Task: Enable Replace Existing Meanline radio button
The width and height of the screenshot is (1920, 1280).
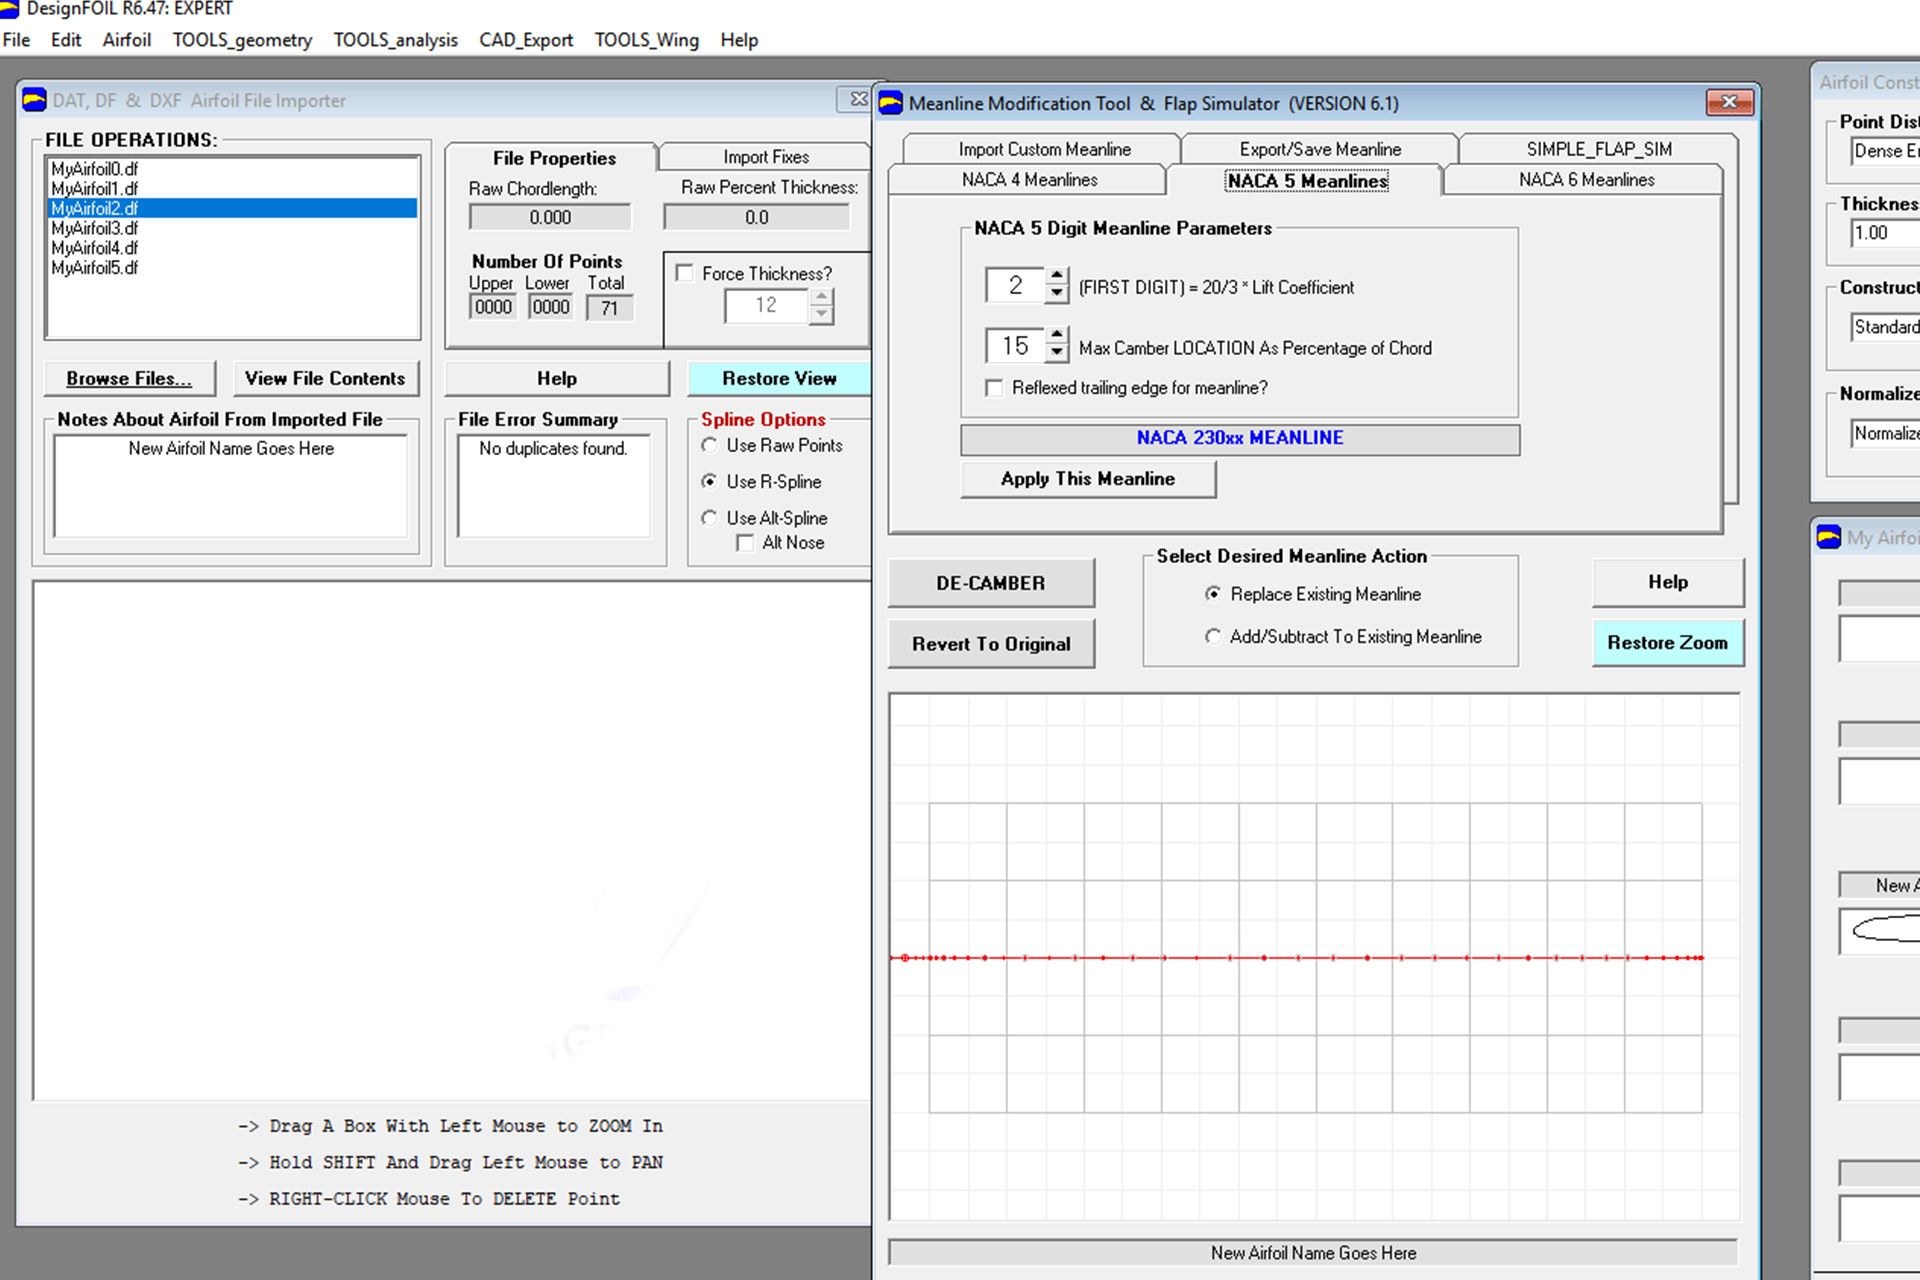Action: click(x=1213, y=593)
